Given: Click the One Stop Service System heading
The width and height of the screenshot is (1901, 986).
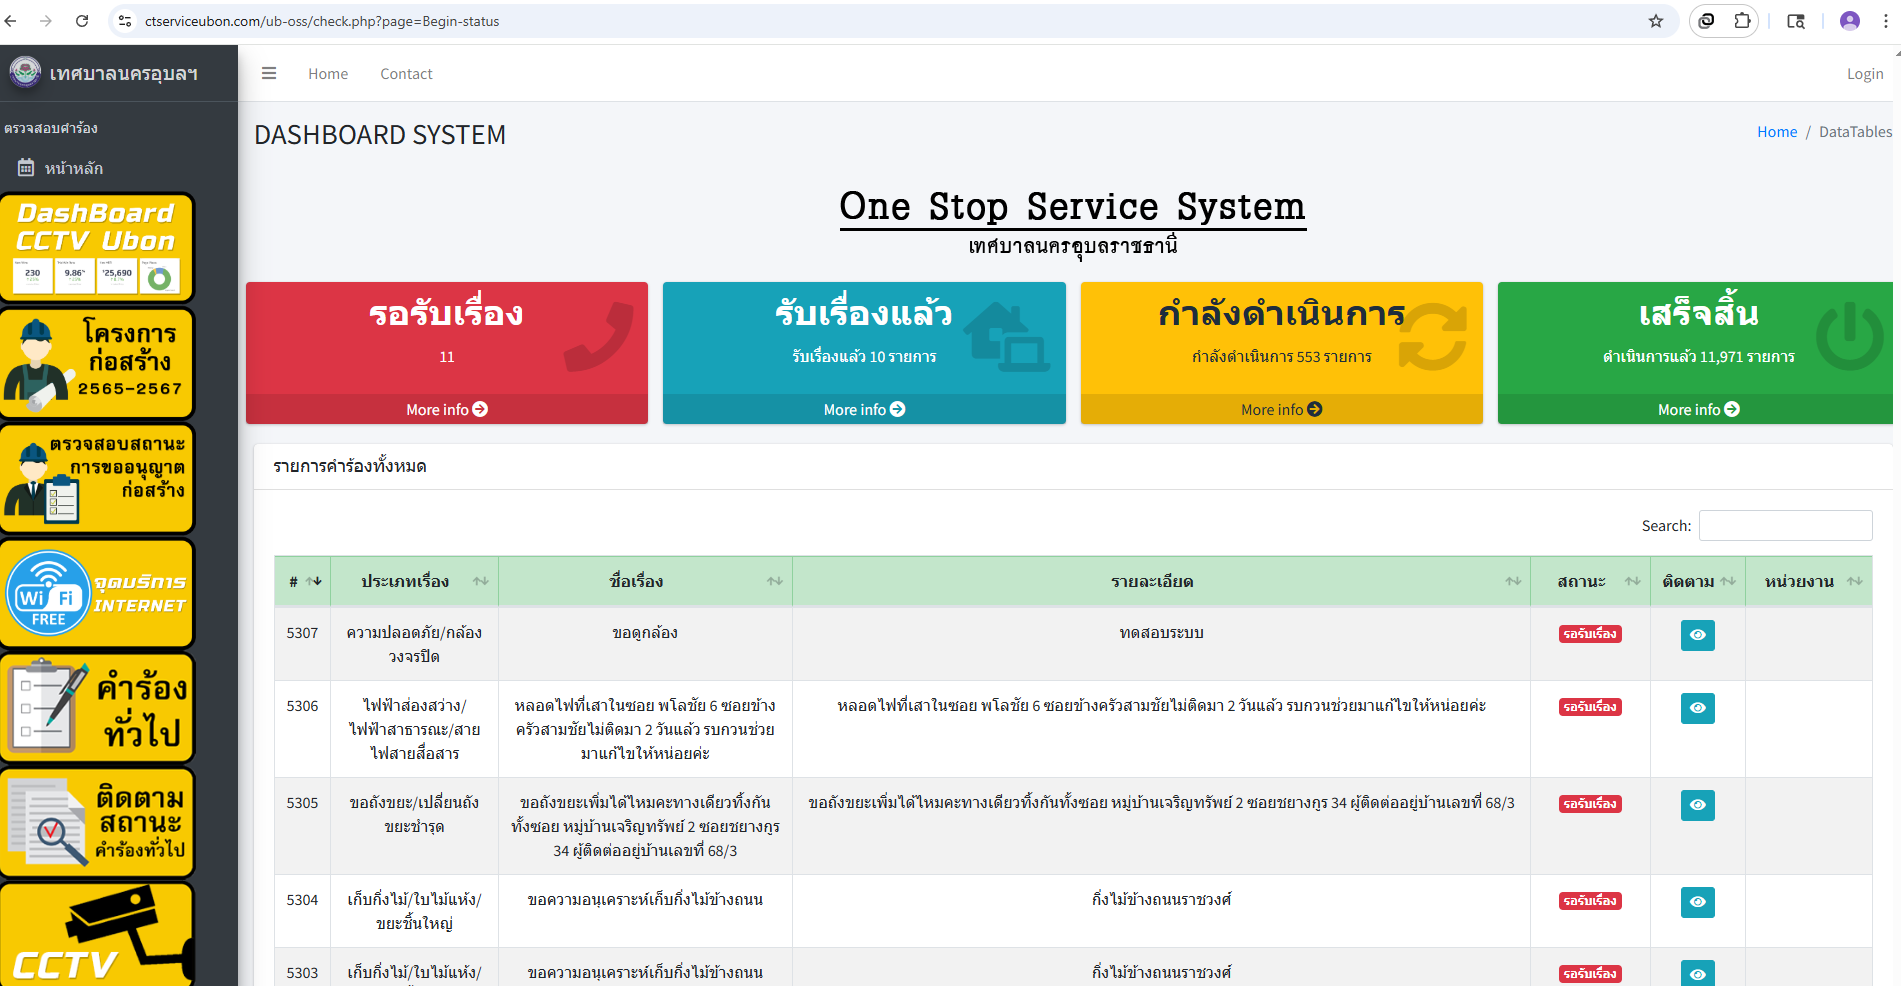Looking at the screenshot, I should click(1072, 207).
